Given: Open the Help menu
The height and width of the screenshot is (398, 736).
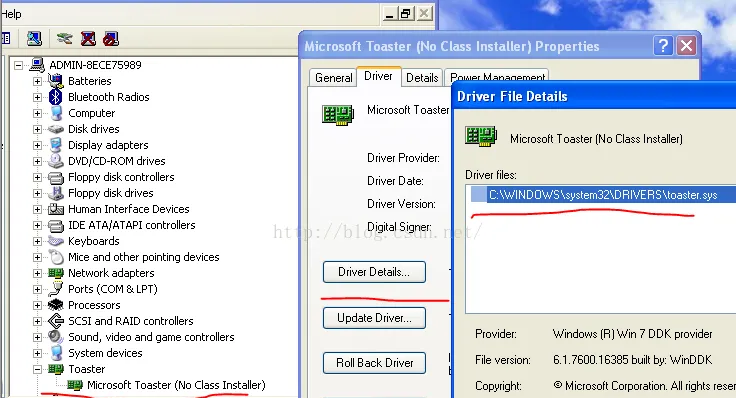Looking at the screenshot, I should 11,14.
